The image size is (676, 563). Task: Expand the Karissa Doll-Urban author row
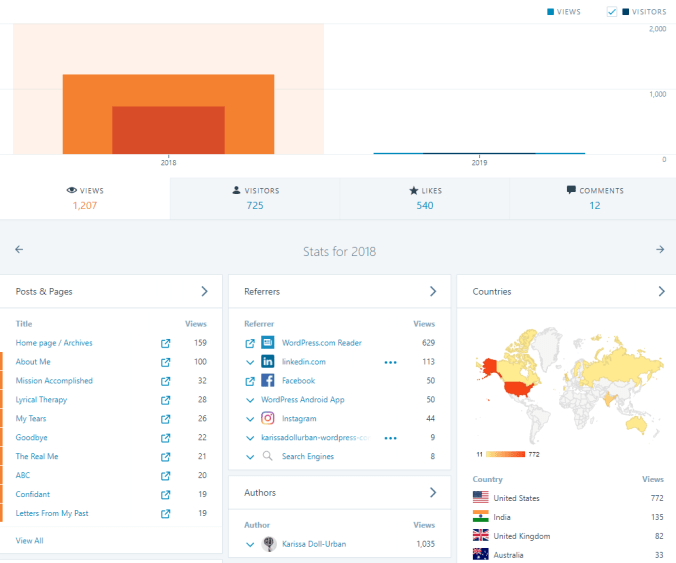[x=250, y=544]
